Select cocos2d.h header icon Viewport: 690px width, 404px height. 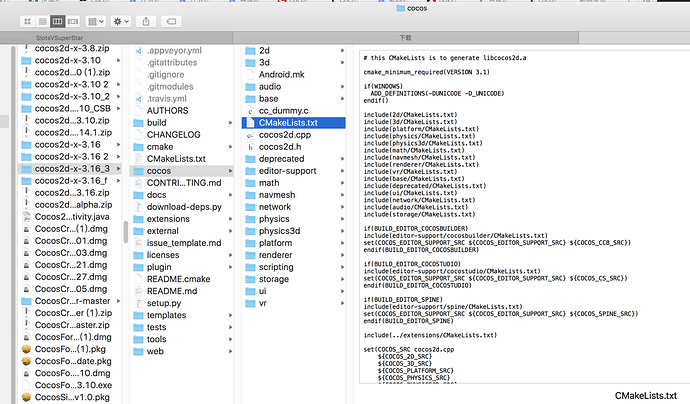click(x=250, y=147)
